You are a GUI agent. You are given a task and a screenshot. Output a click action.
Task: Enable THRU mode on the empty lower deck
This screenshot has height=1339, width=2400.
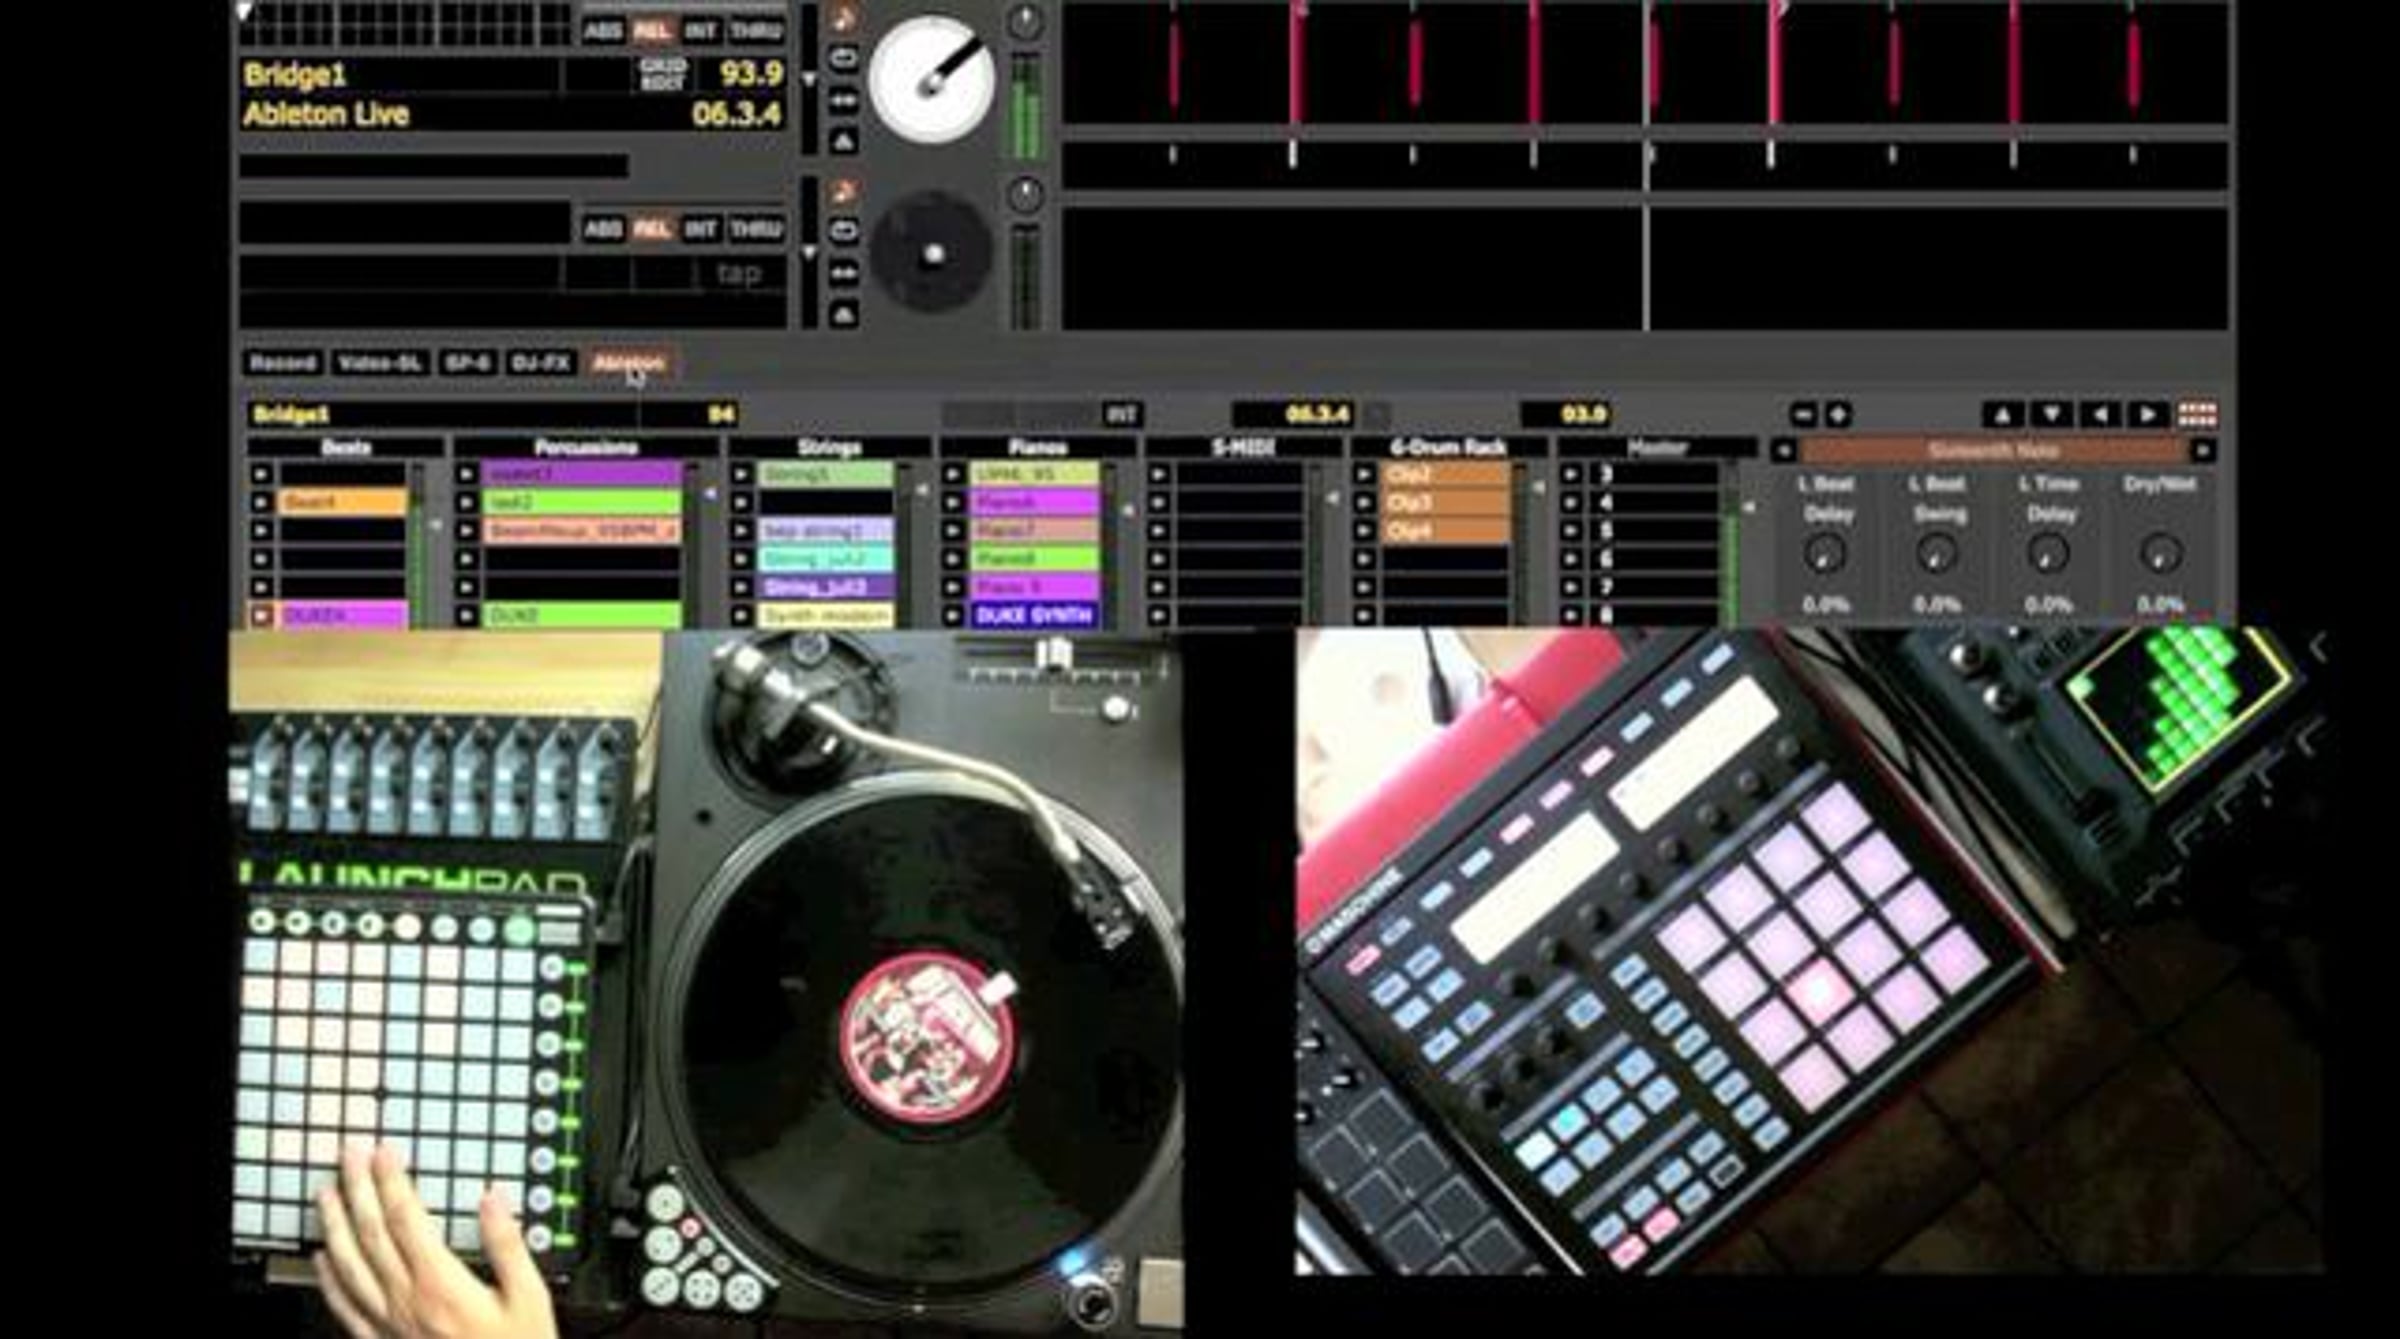(755, 230)
